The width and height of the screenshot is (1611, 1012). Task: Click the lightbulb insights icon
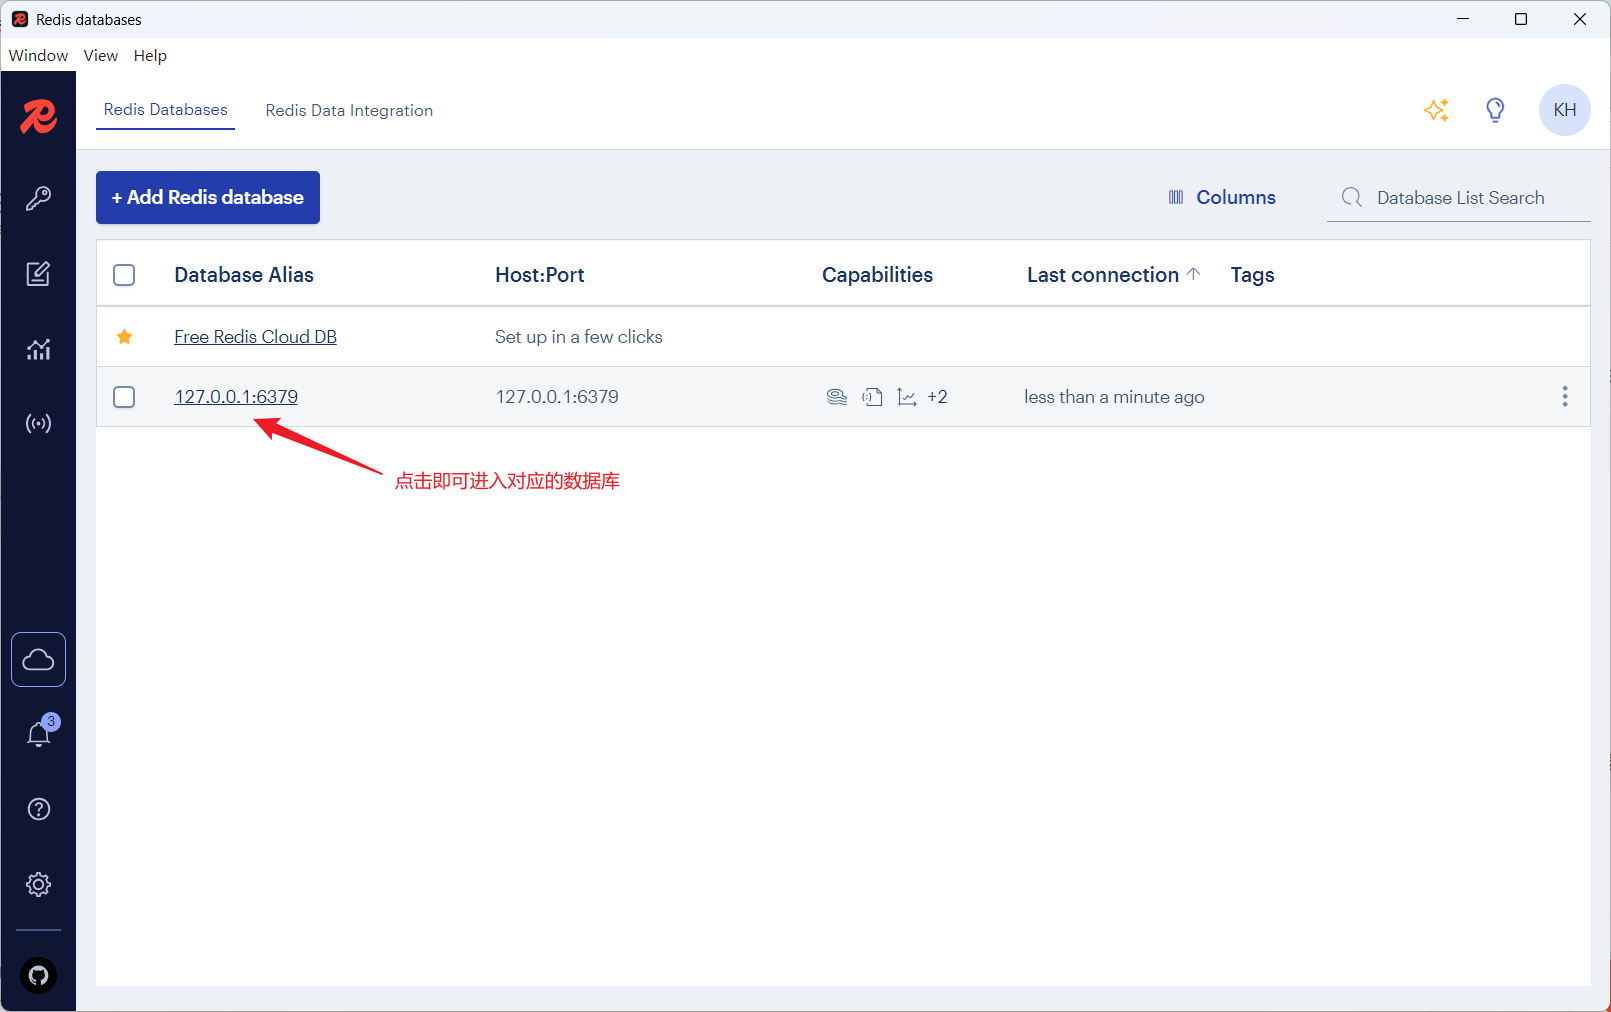[1495, 110]
